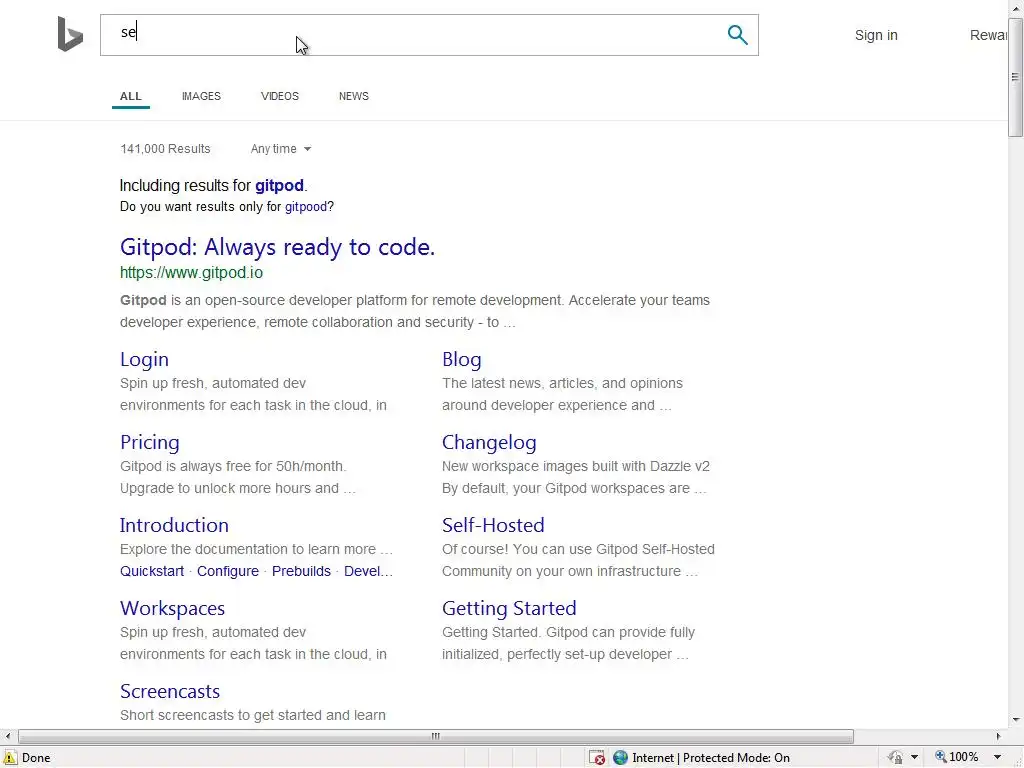Click the vertical scrollbar thumb
Screen dimensions: 1024x768
(1015, 76)
